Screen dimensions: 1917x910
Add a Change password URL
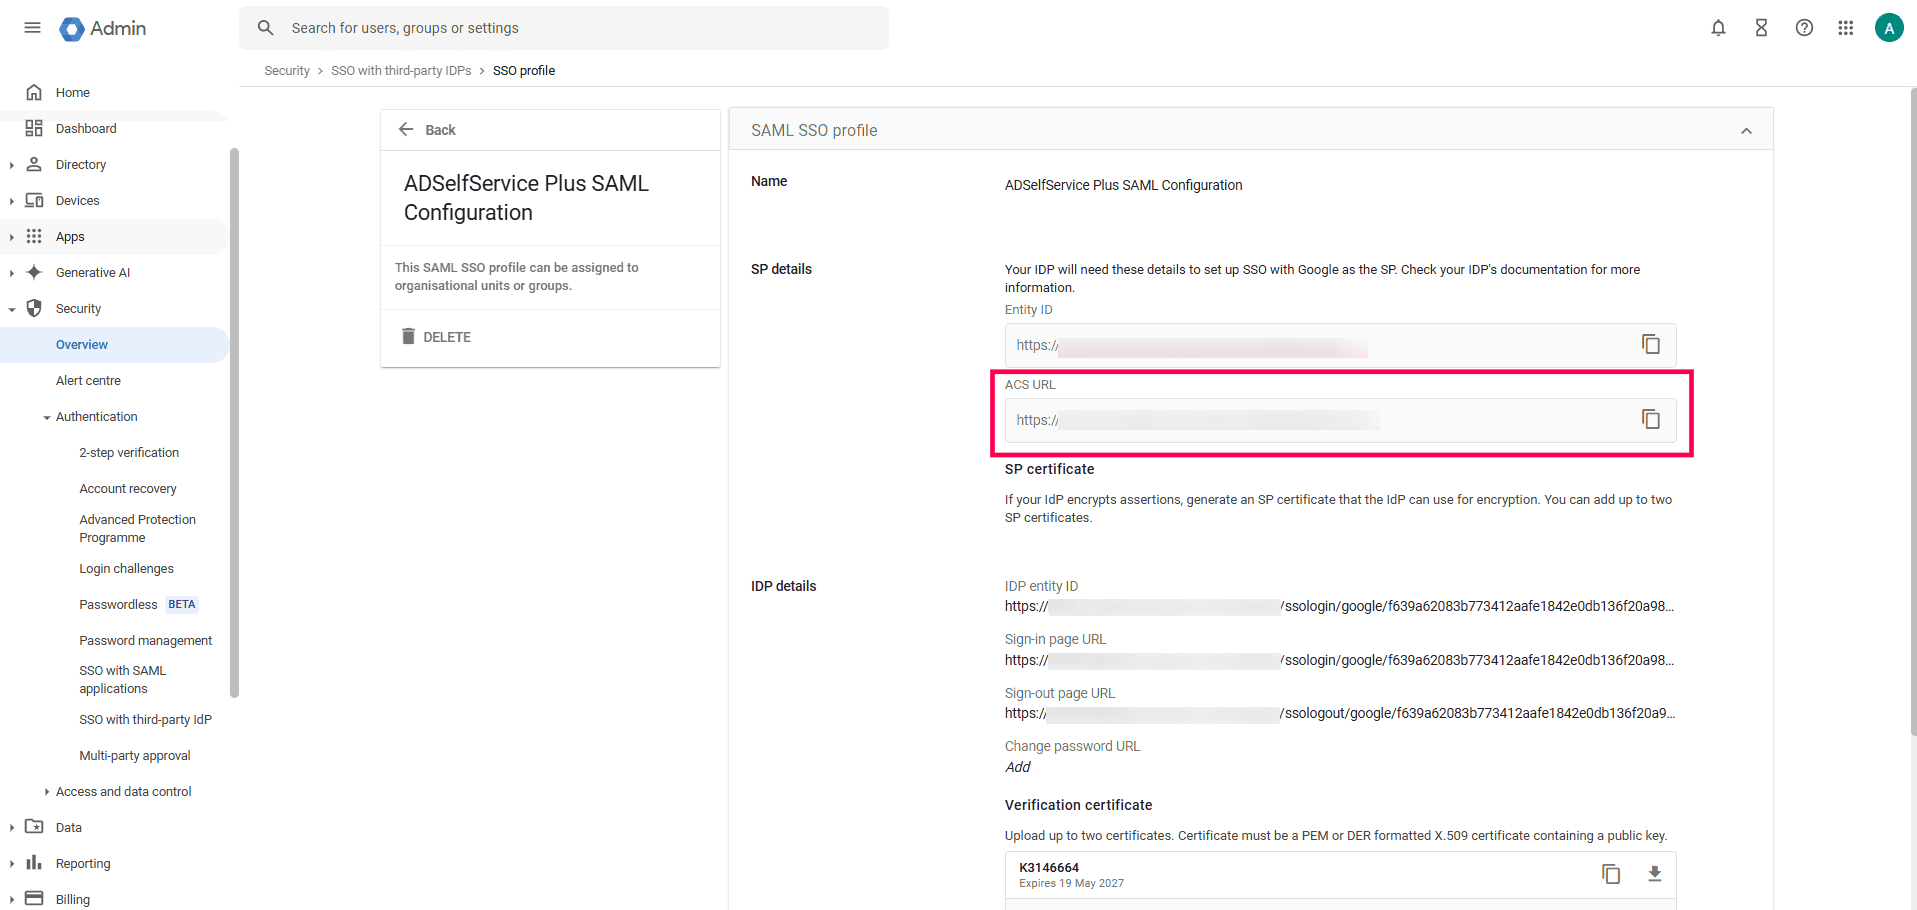click(1017, 767)
